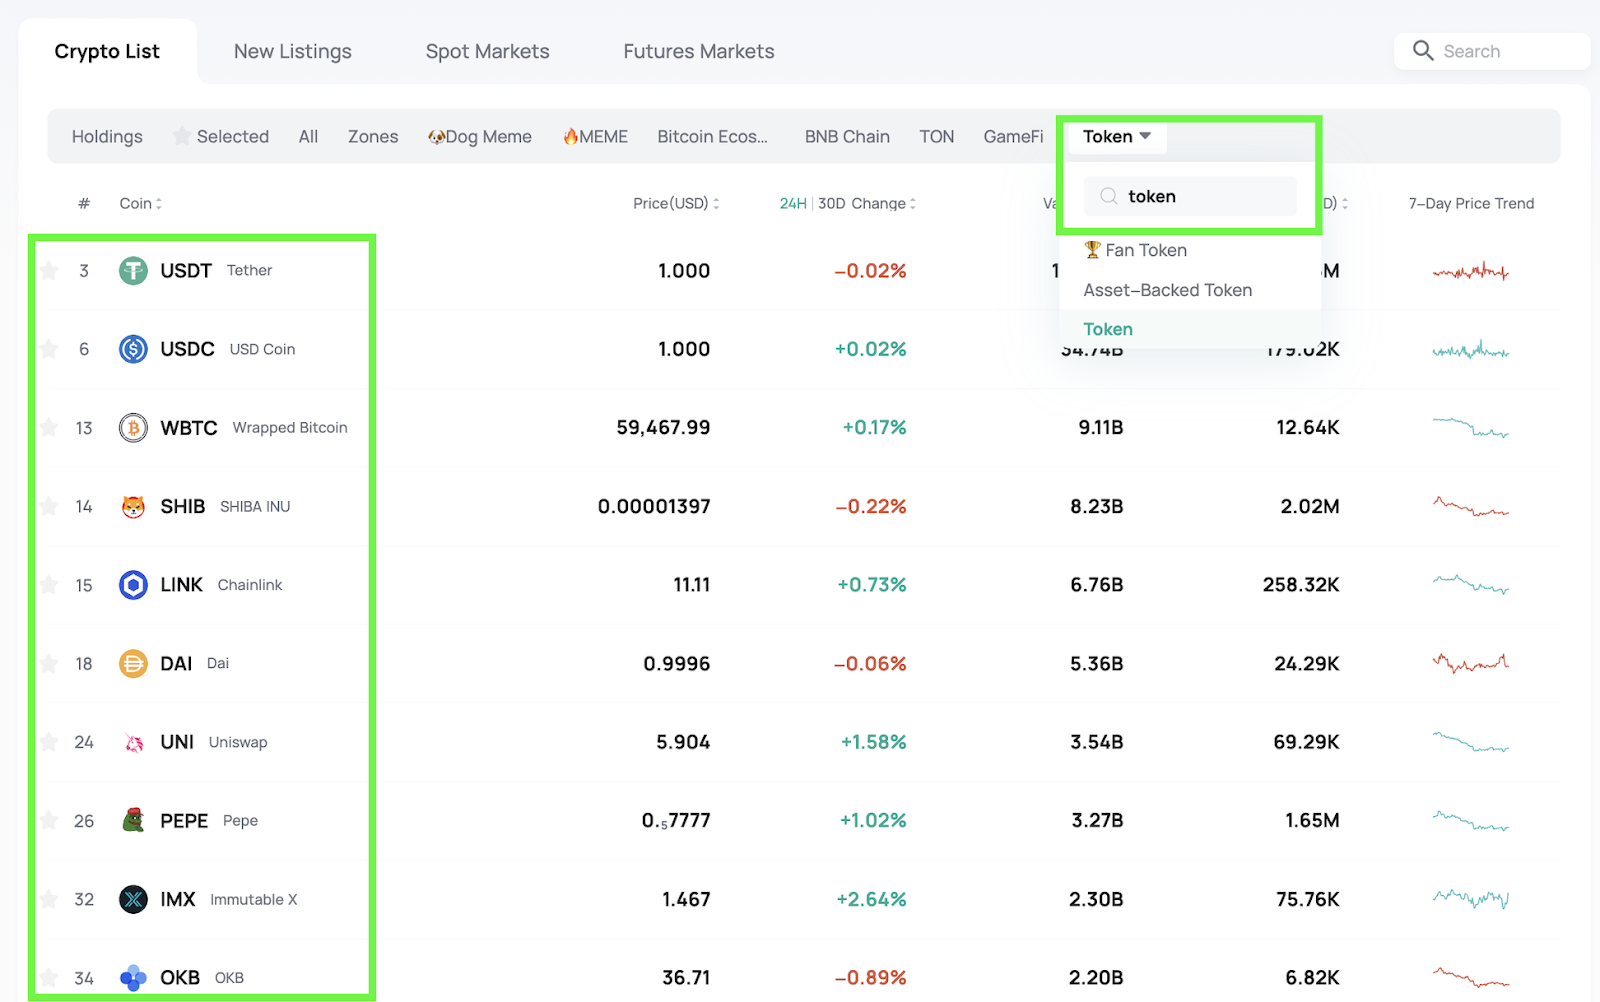Screen dimensions: 1600x1002
Task: Open the Wrapped Bitcoin coin name
Action: point(290,428)
